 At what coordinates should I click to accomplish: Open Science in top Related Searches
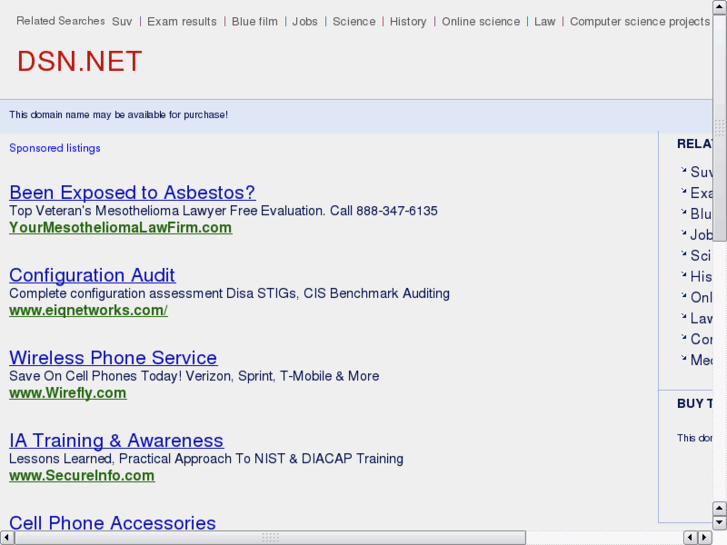point(354,22)
